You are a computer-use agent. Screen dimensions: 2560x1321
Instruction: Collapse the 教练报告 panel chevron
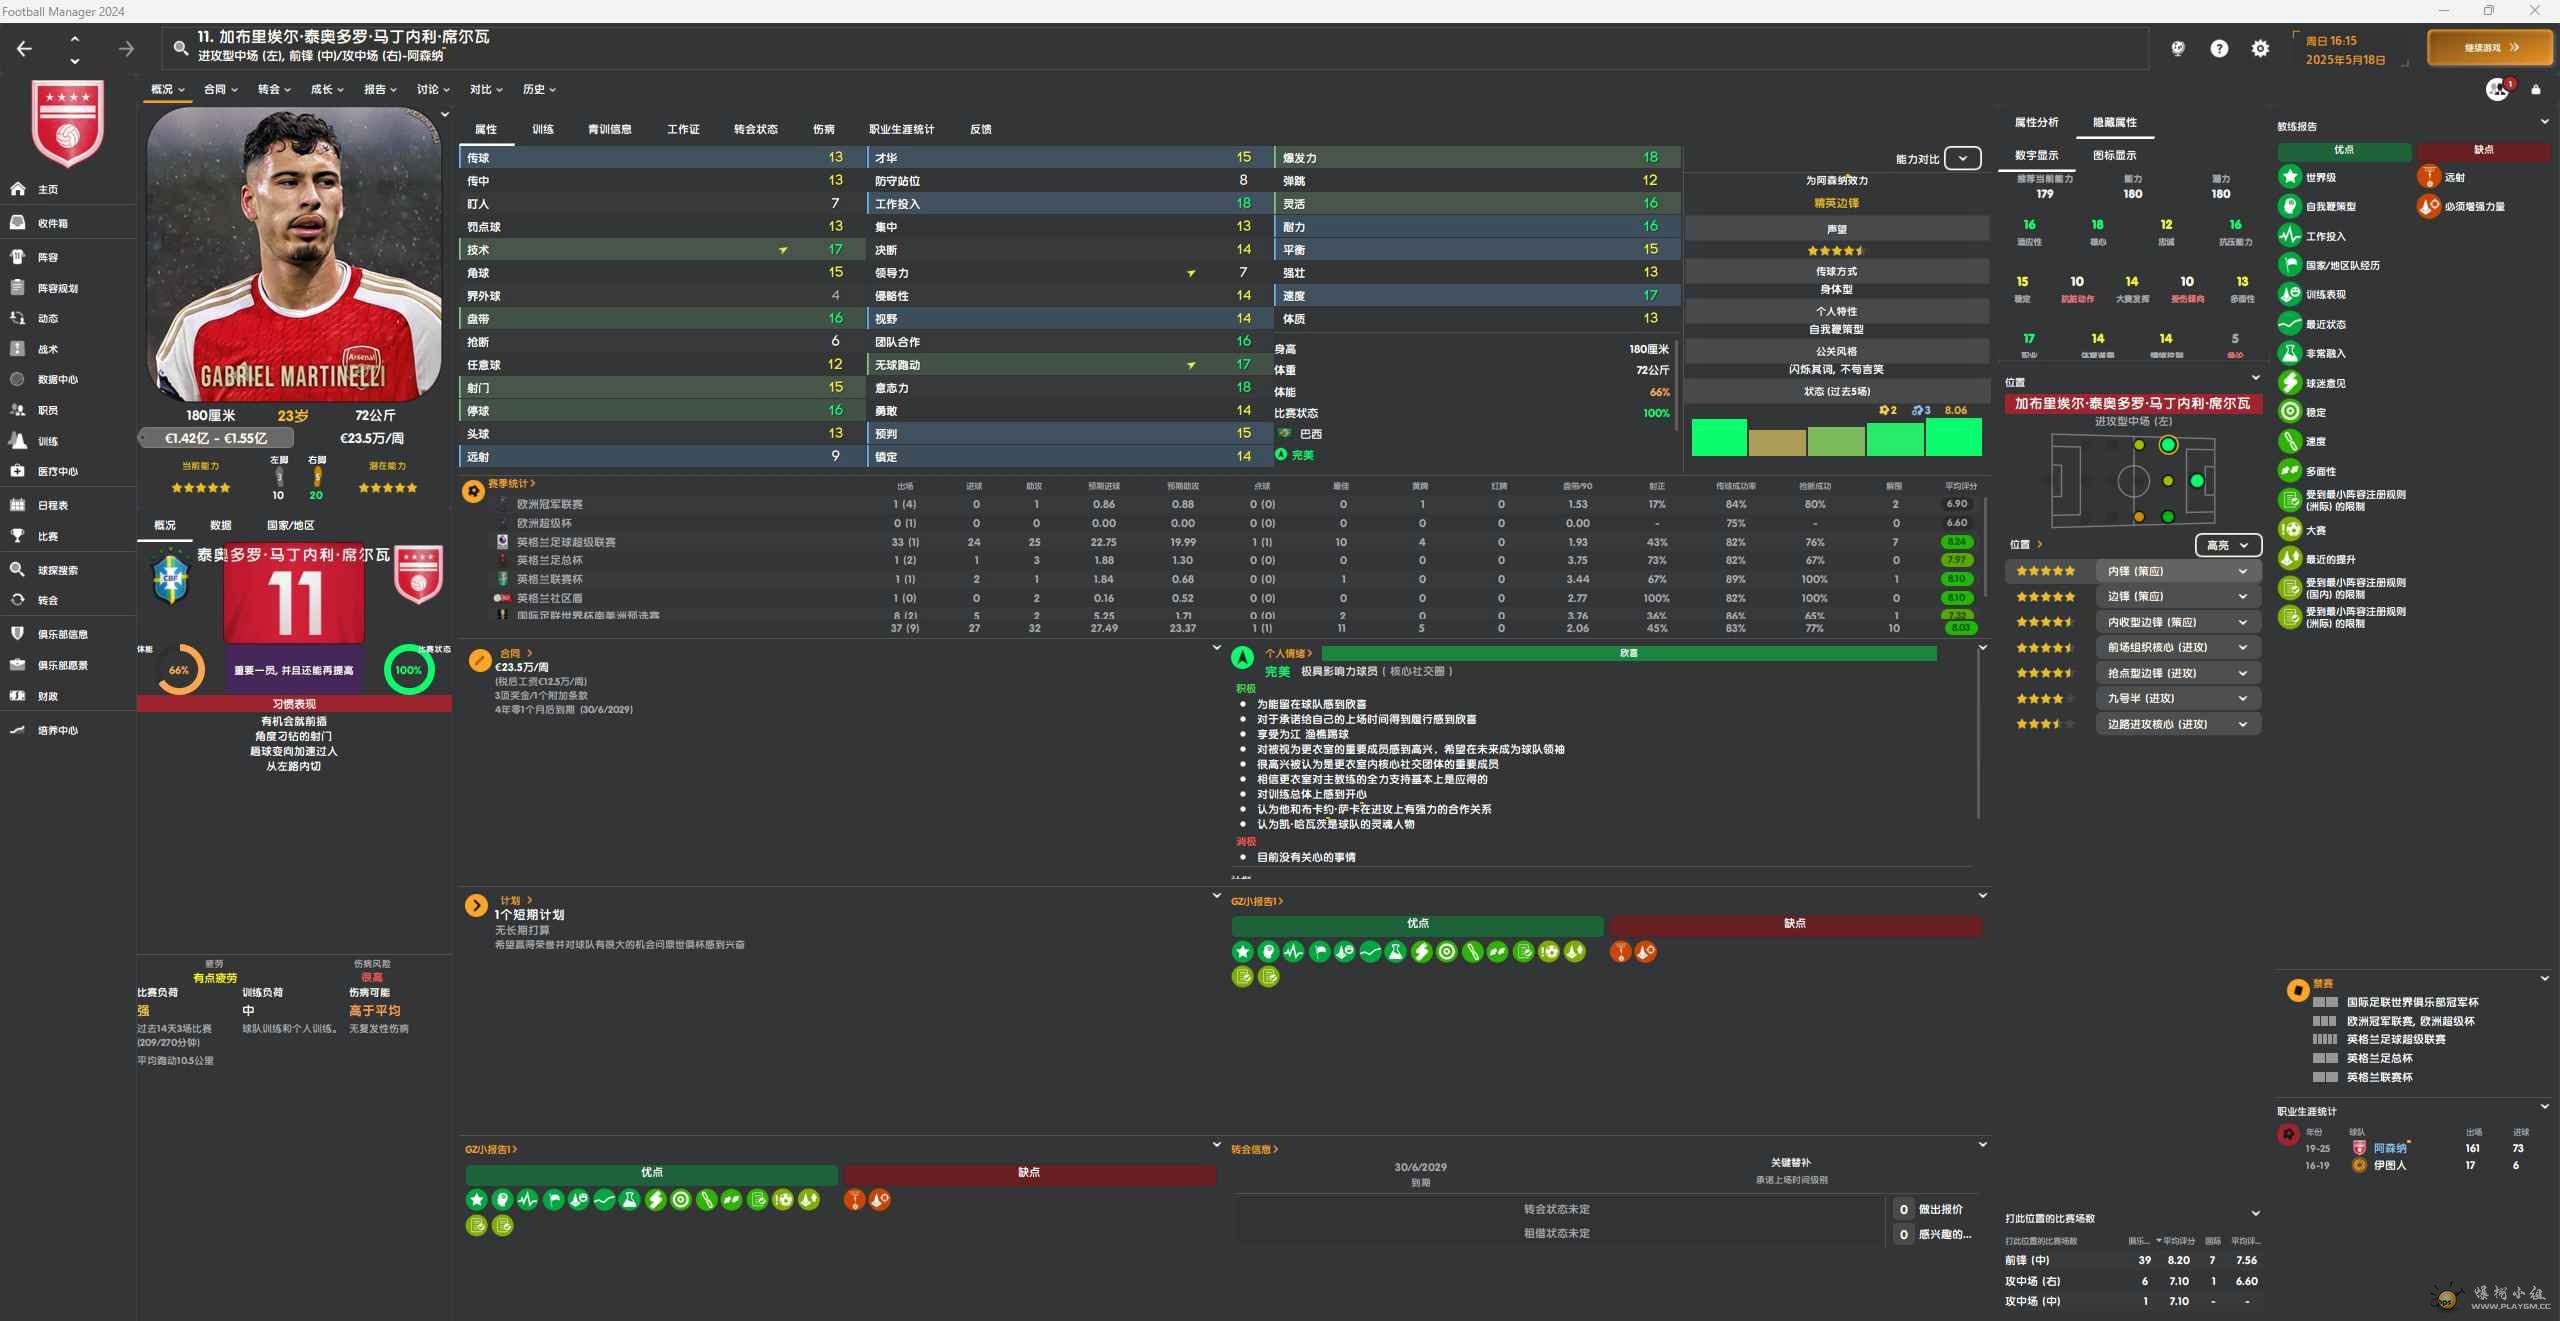coord(2544,122)
